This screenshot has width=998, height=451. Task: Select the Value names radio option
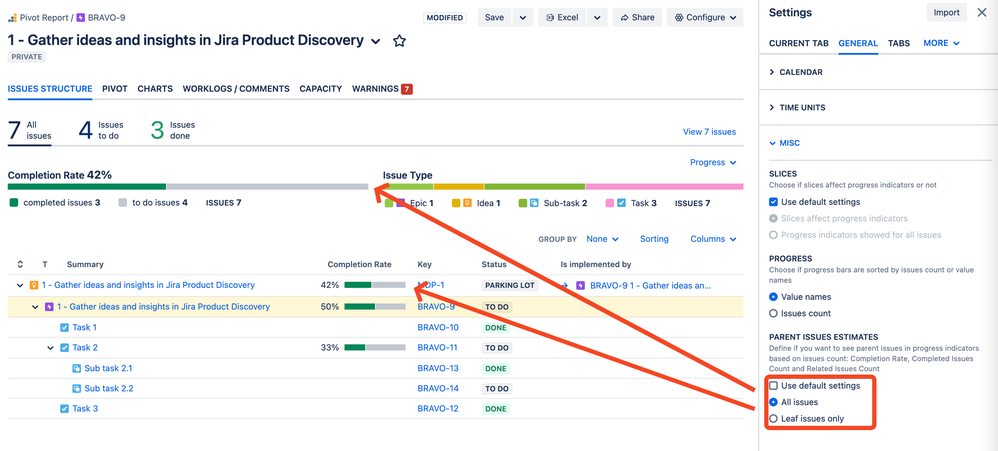tap(773, 297)
